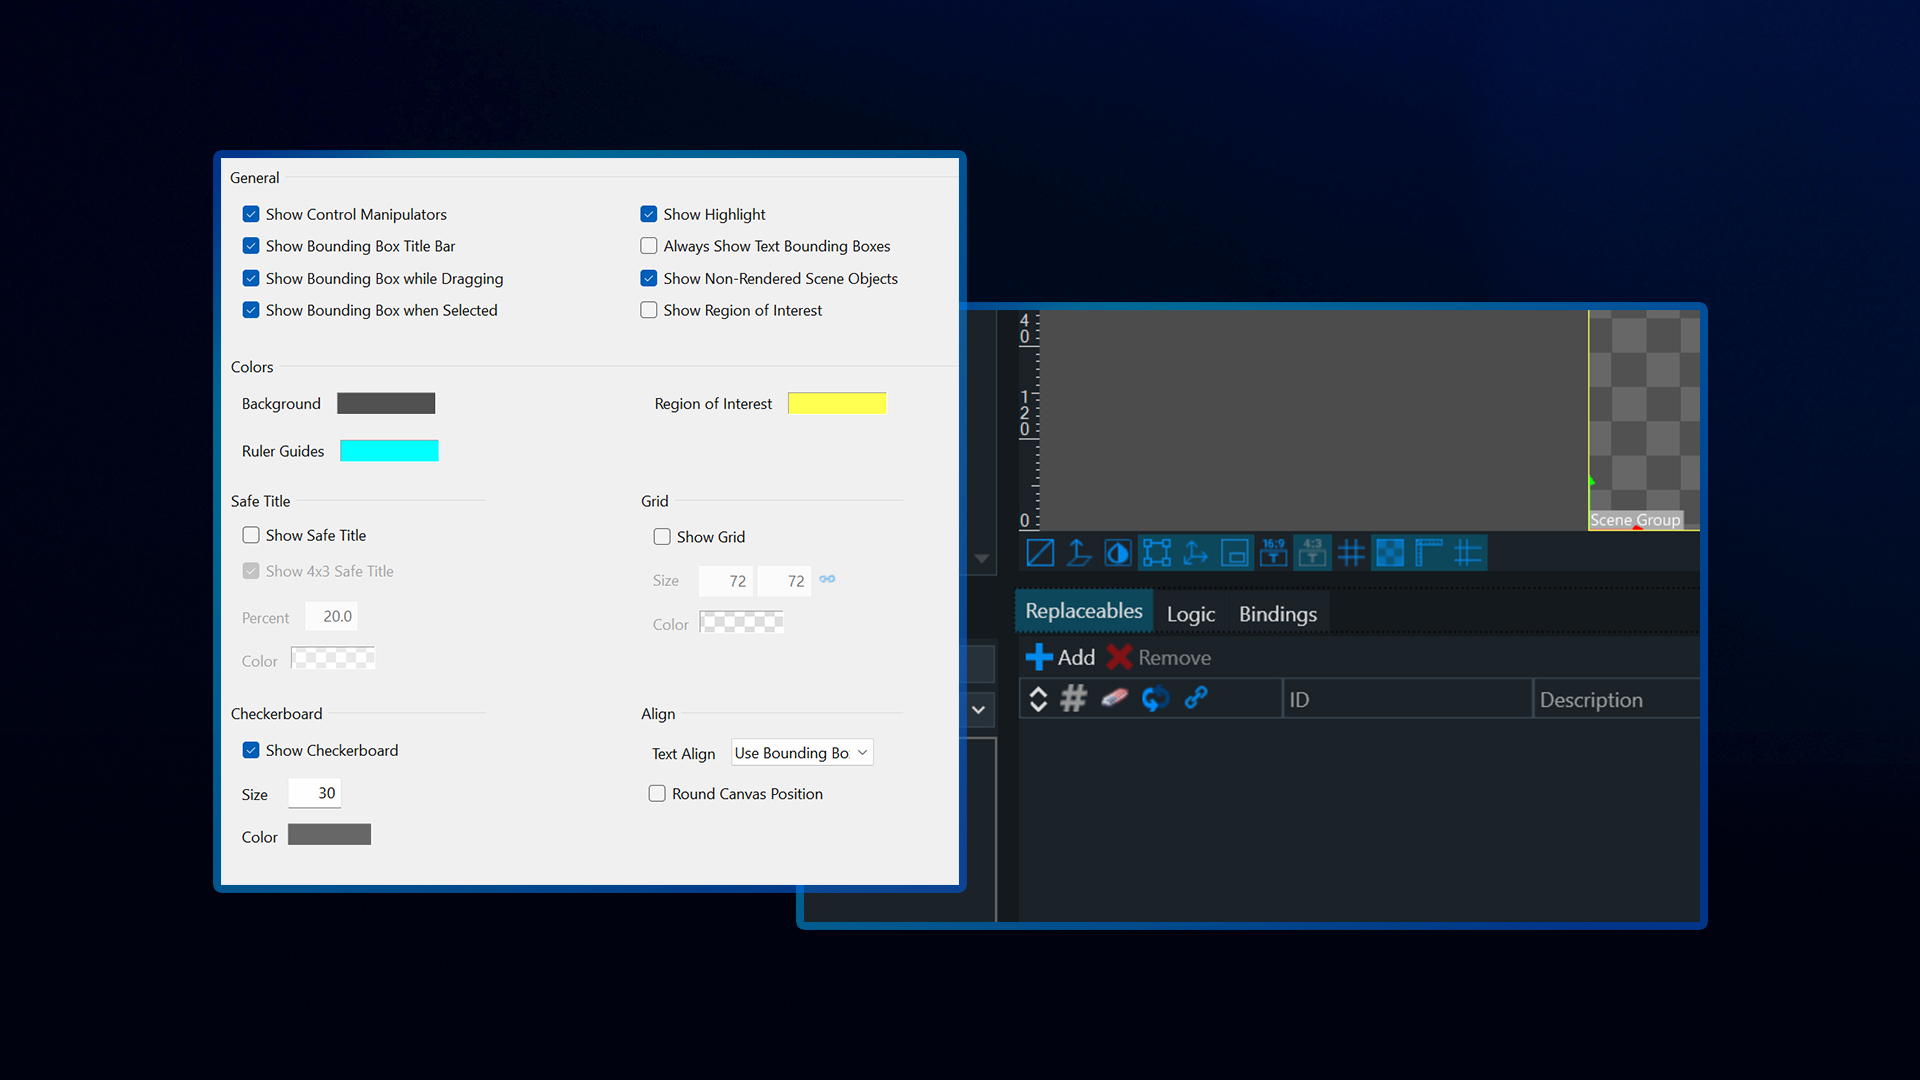Click the chain link icon in Replaceables header
The image size is (1920, 1080).
[1196, 698]
